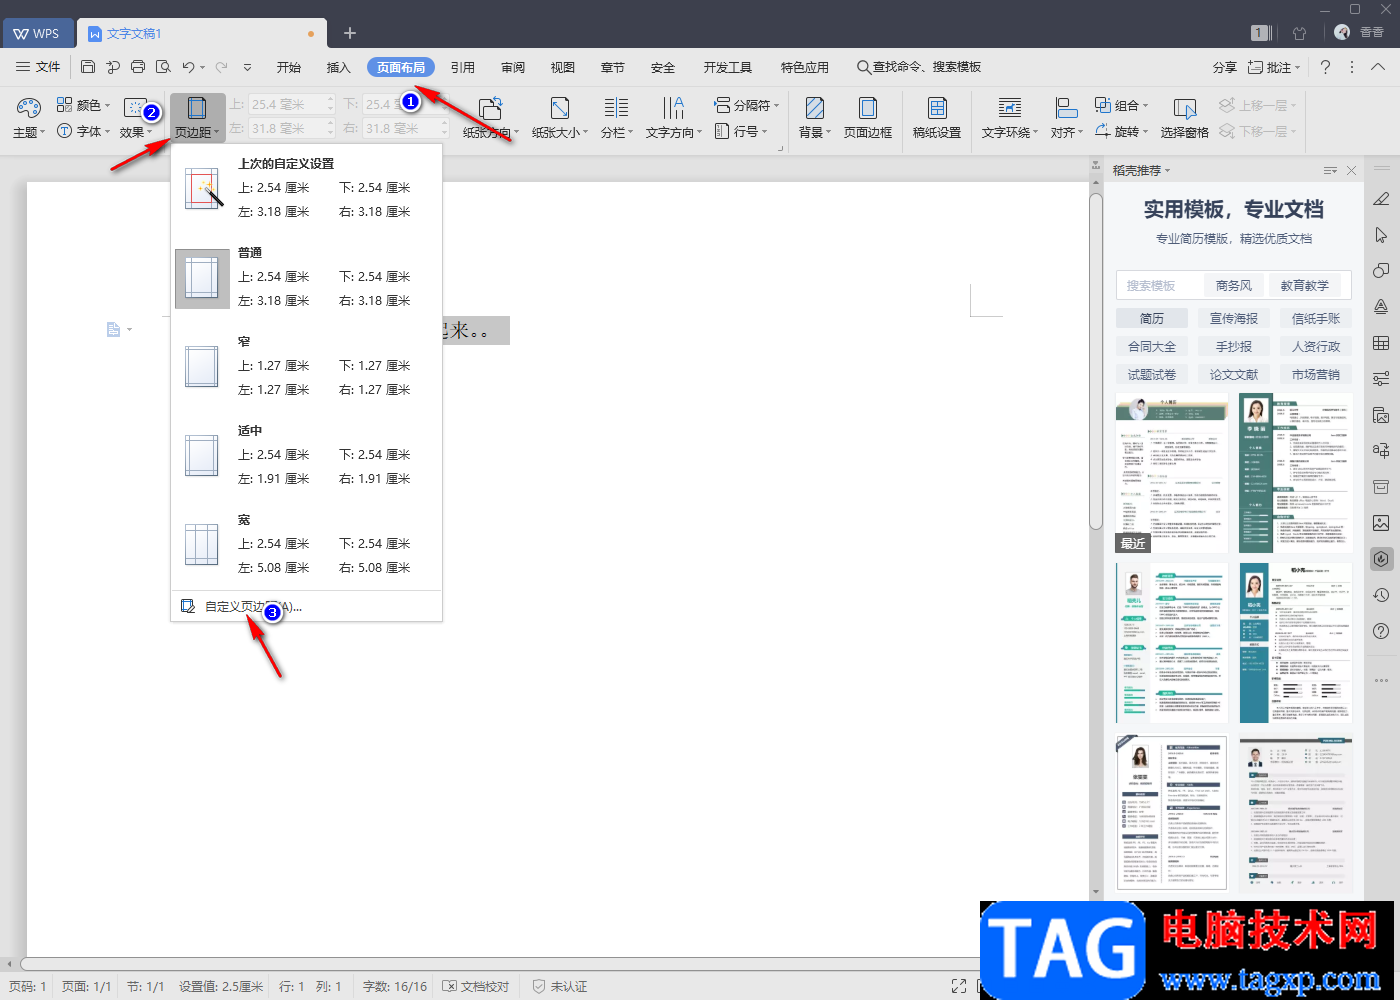This screenshot has height=1000, width=1400.
Task: Click the 字数: 16/16 status bar entry
Action: point(394,986)
